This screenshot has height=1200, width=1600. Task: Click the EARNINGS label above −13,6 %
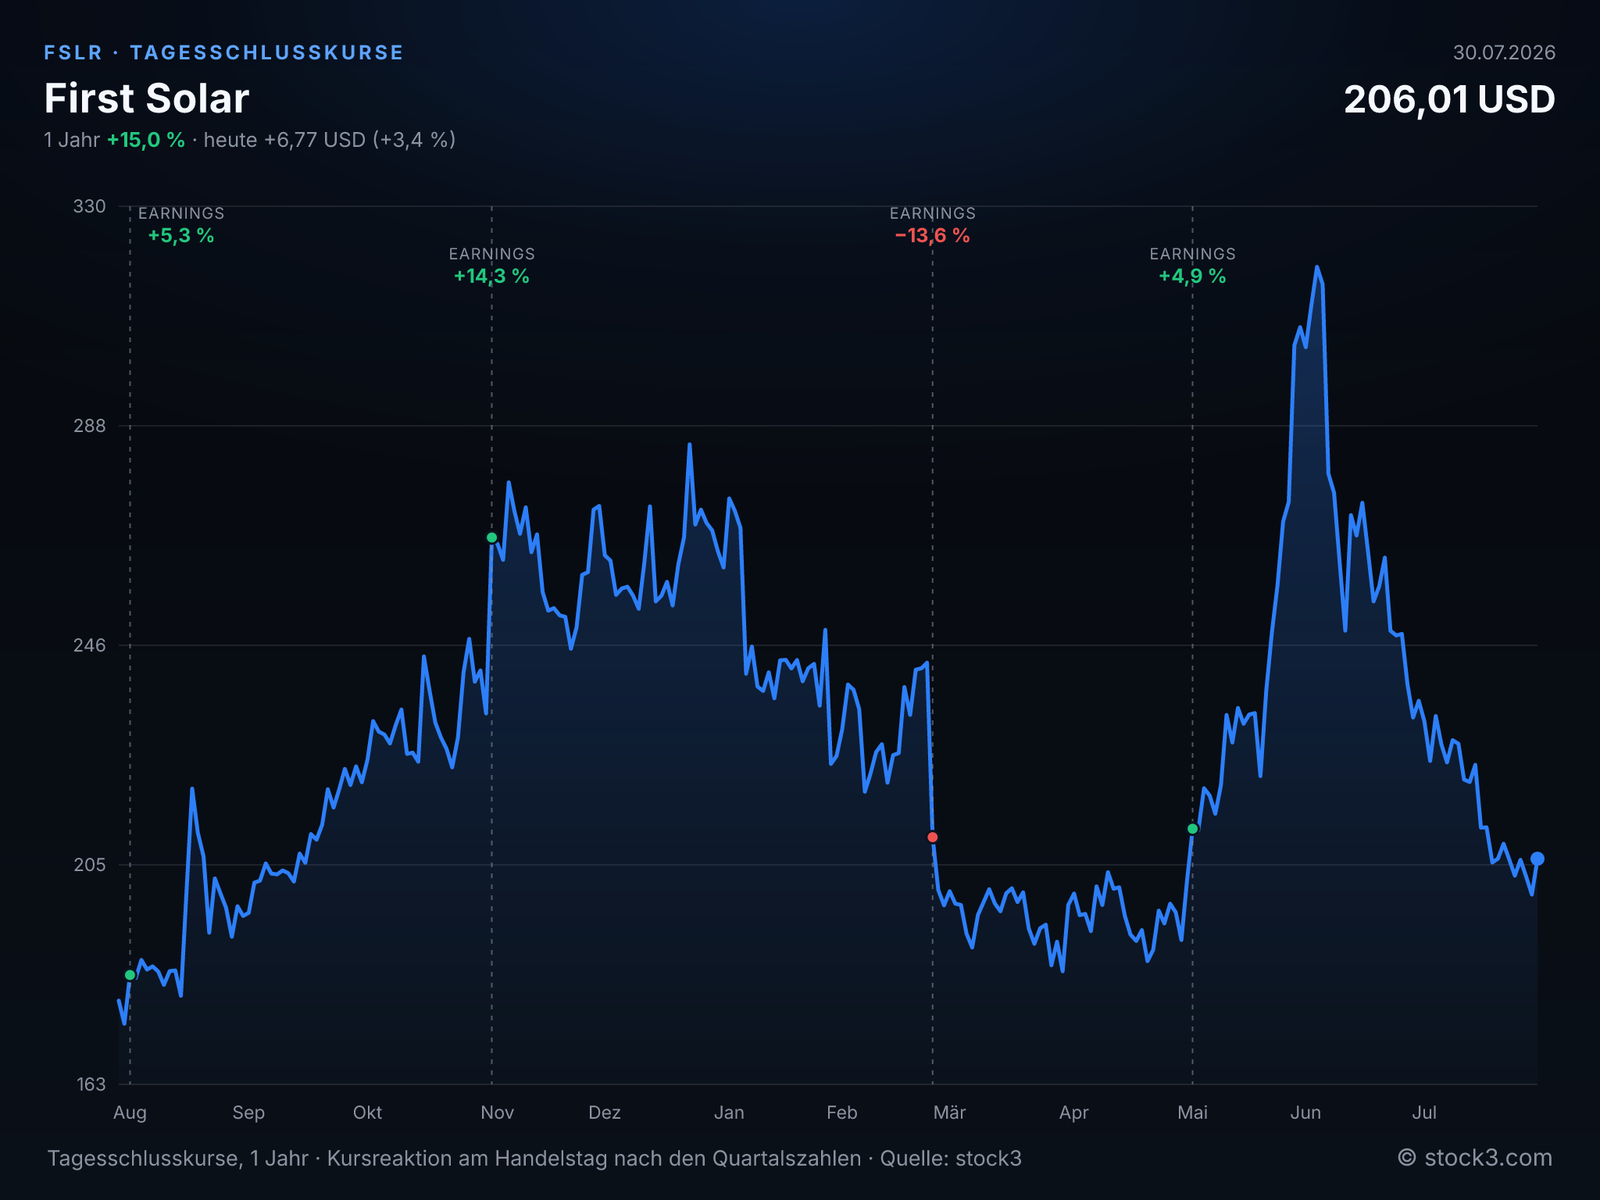click(x=933, y=213)
